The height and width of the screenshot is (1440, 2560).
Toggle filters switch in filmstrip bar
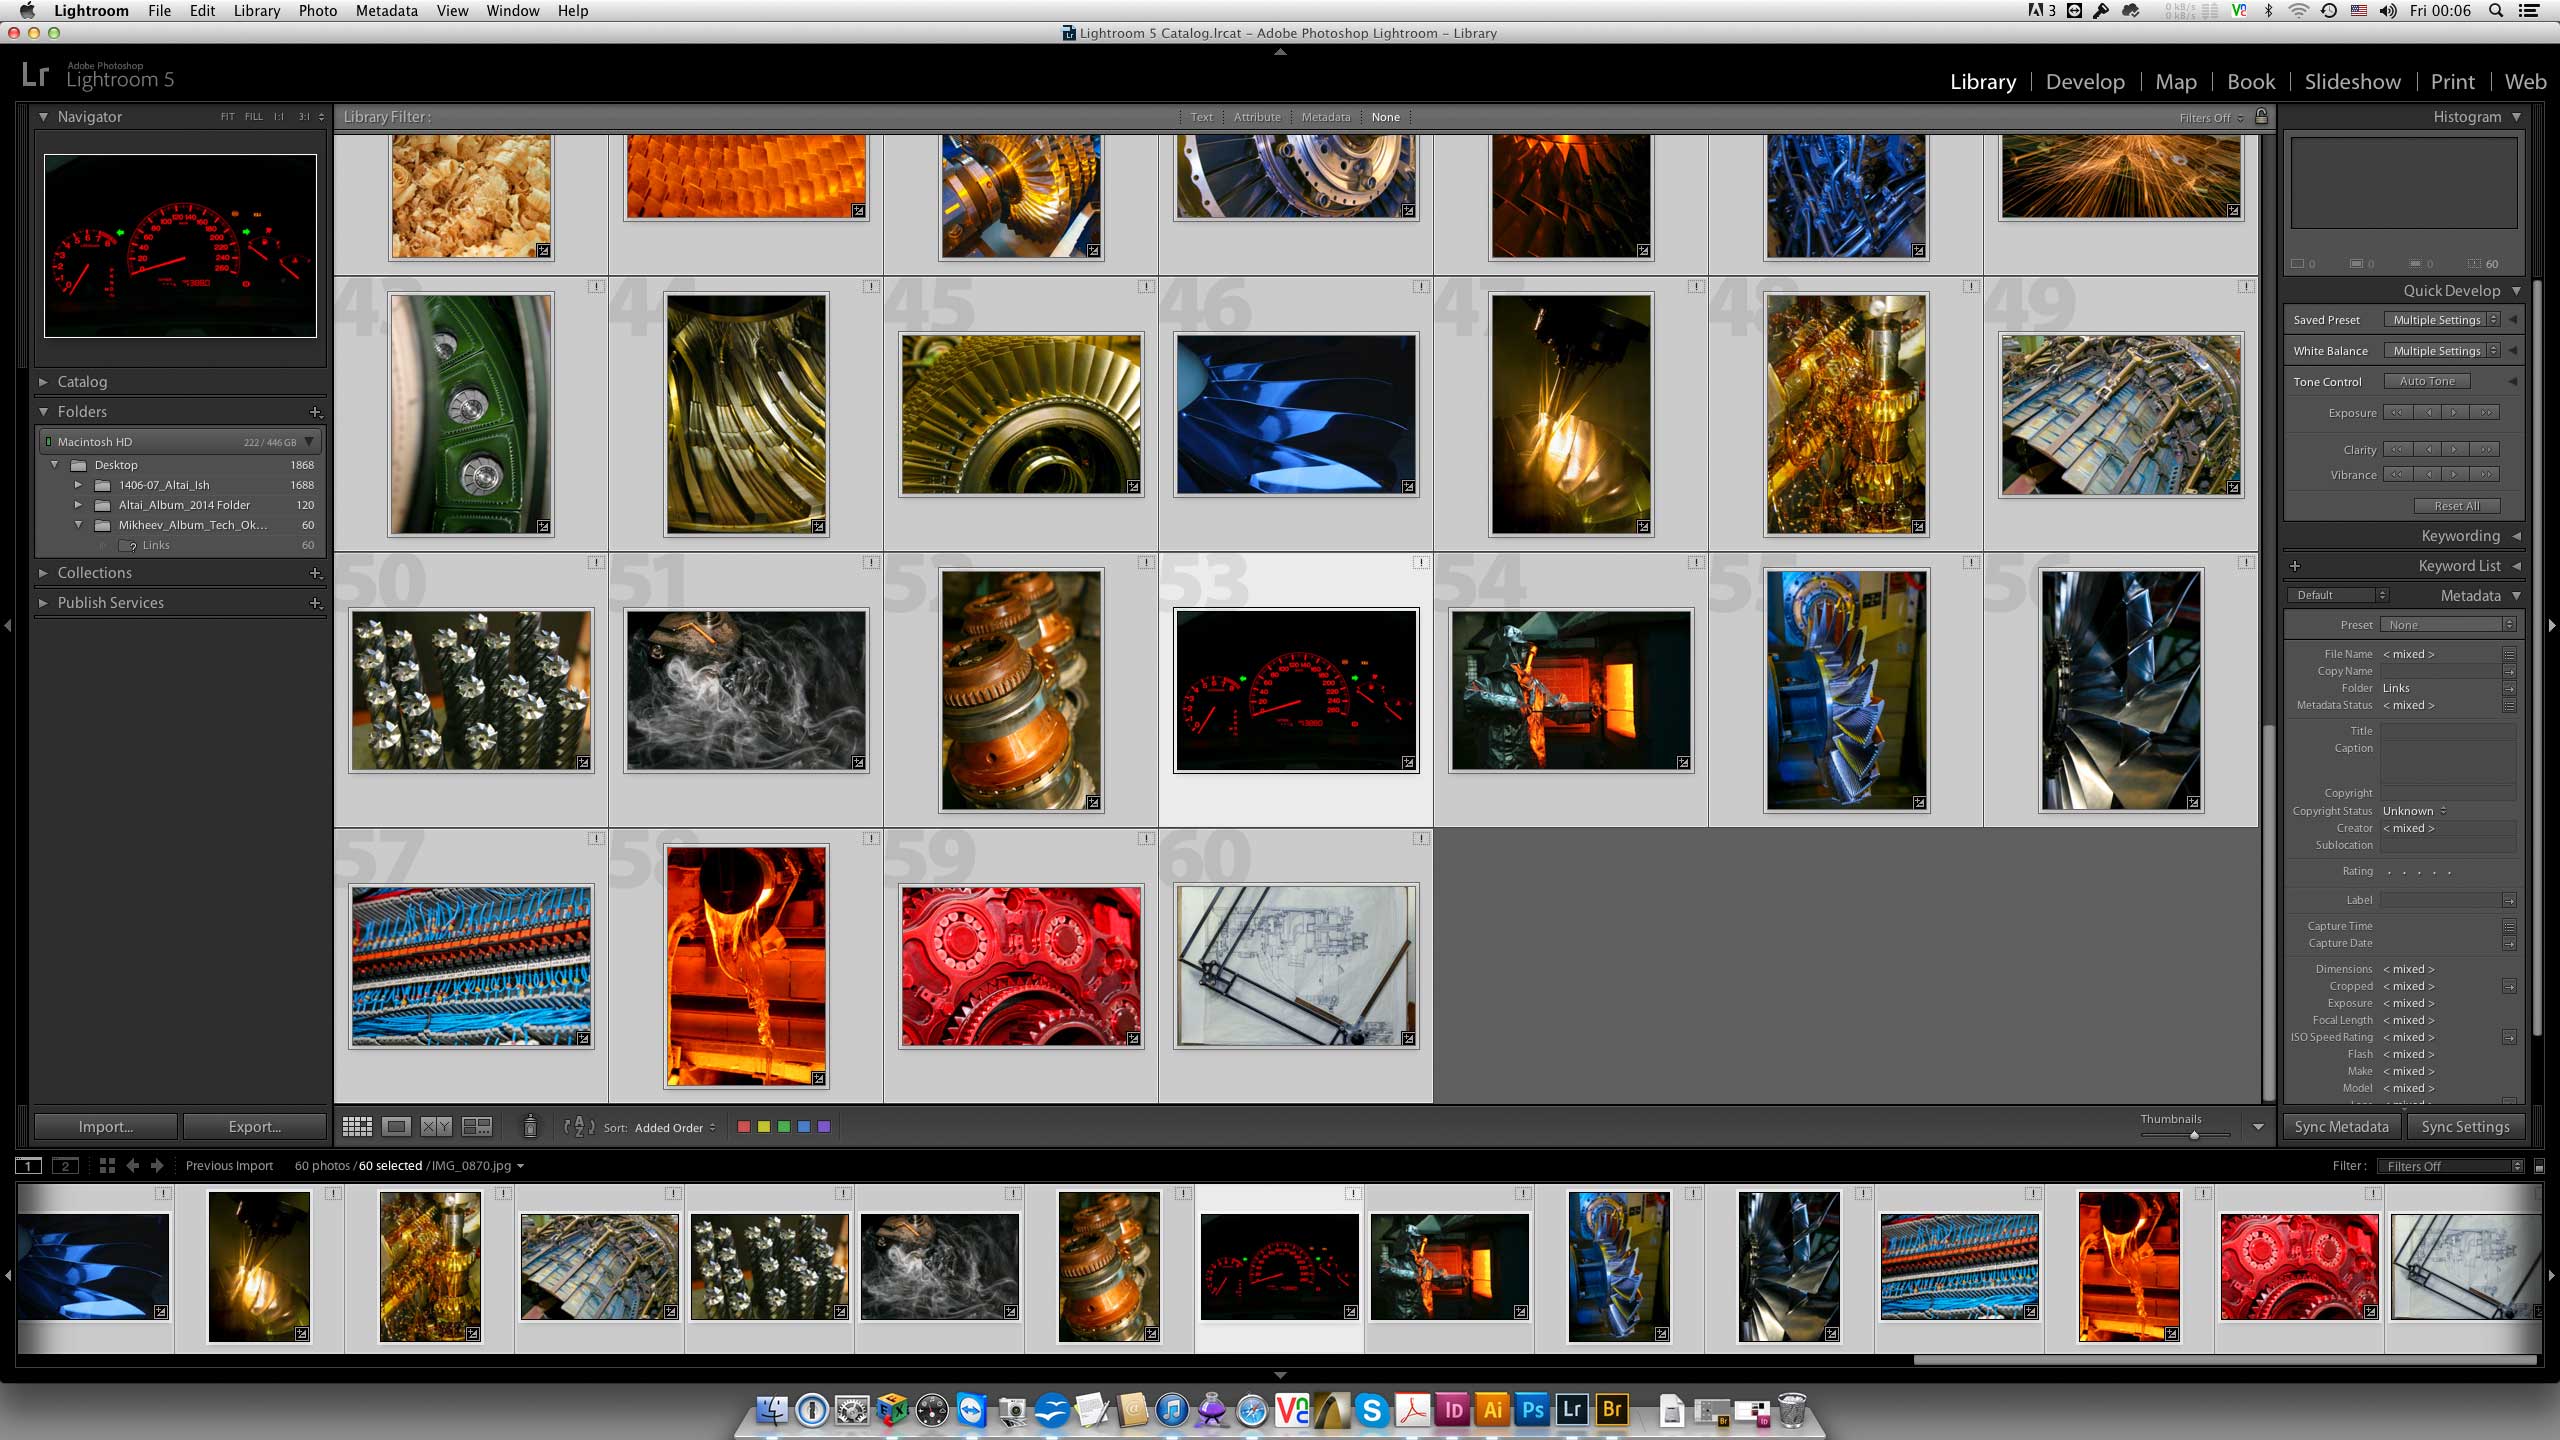[x=2539, y=1166]
